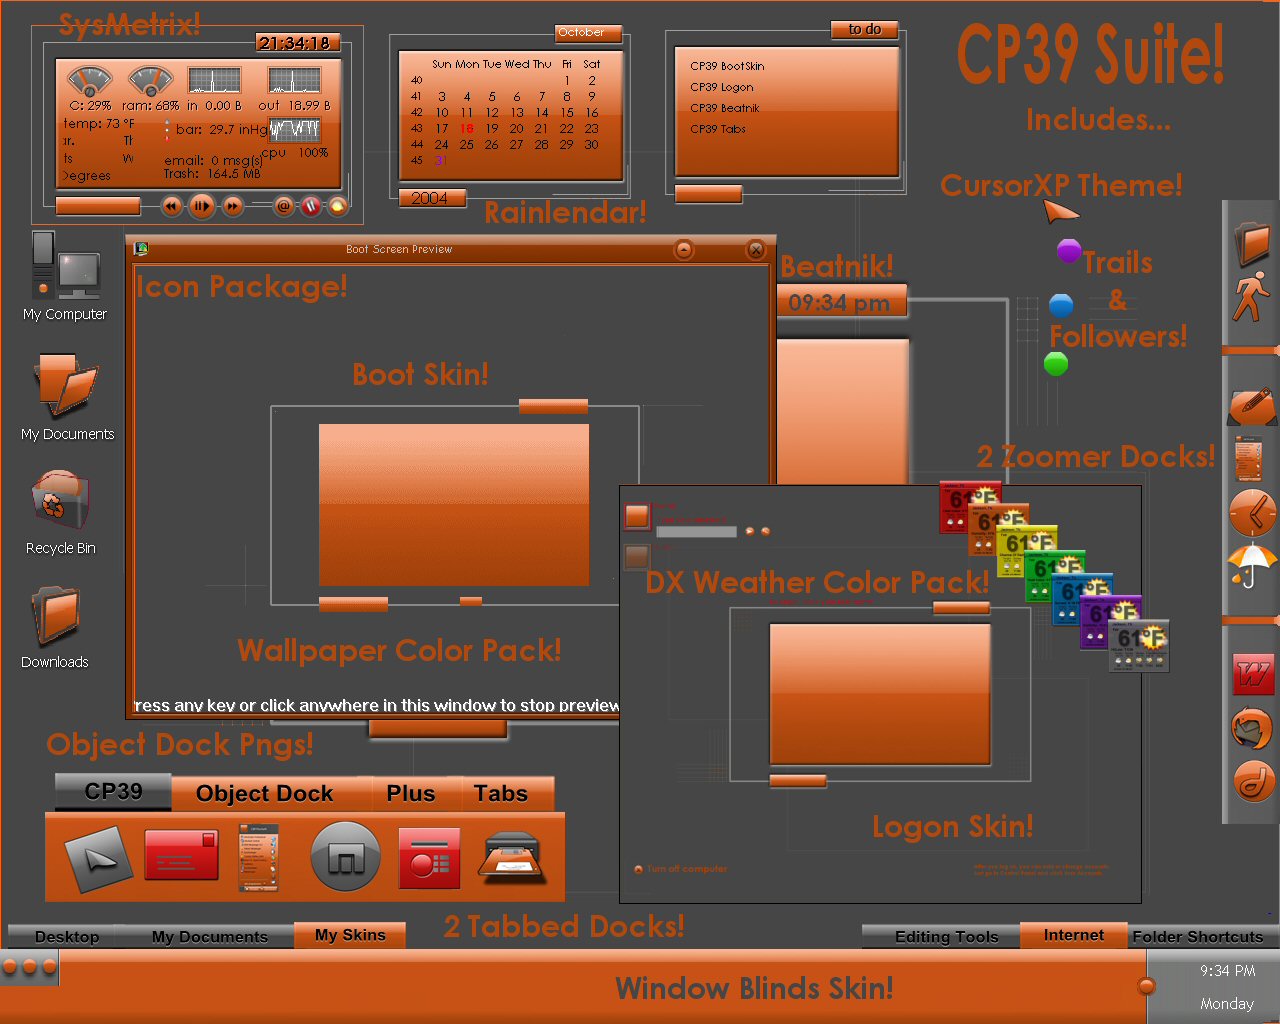
Task: Open the clock icon on the right dock
Action: [x=1251, y=513]
